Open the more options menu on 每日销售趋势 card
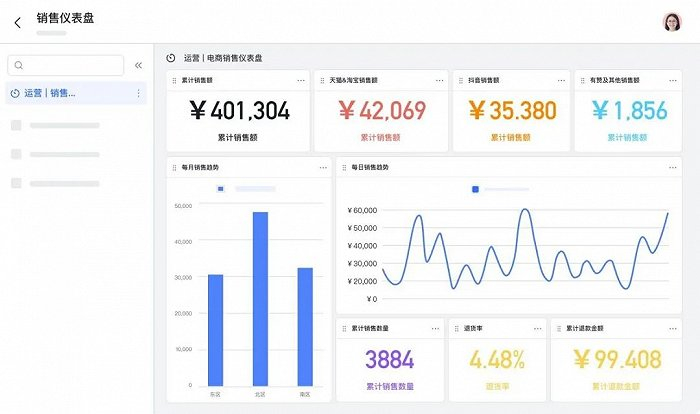Image resolution: width=700 pixels, height=414 pixels. point(673,167)
